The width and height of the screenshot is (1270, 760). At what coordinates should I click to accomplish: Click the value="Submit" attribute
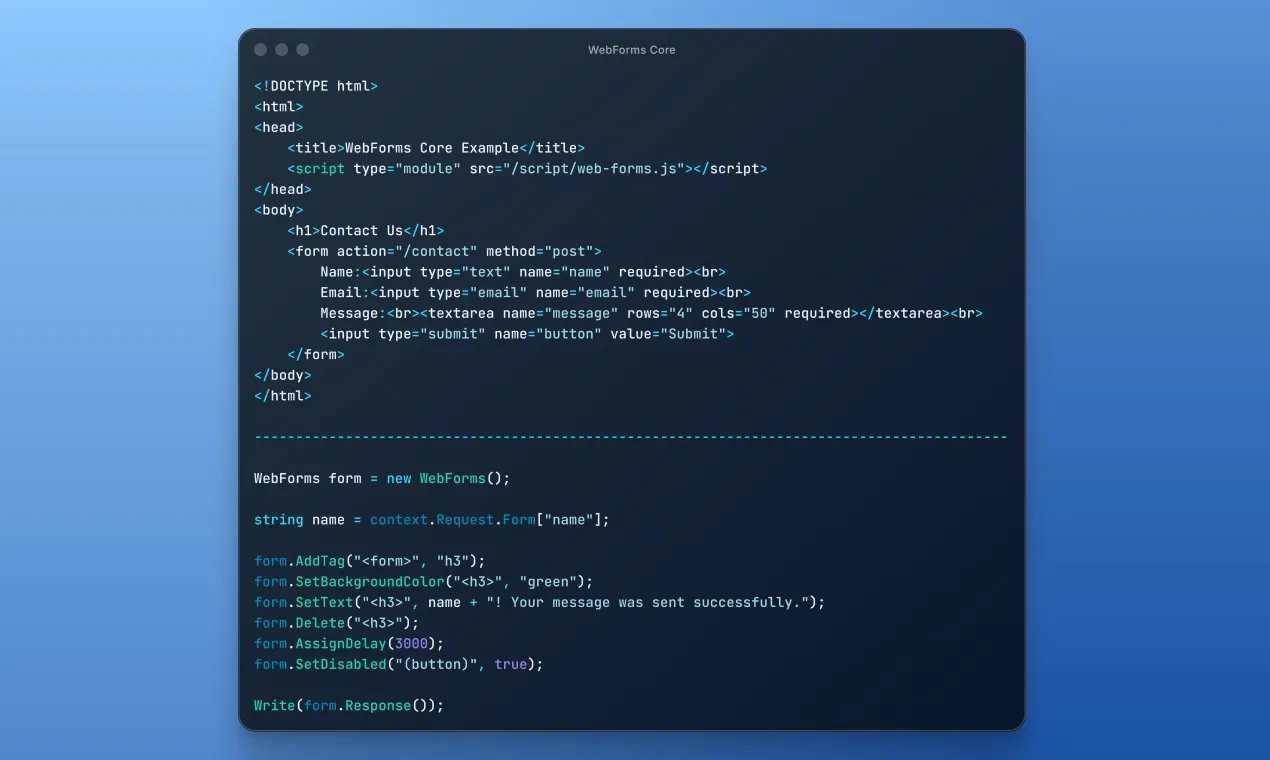click(x=669, y=334)
